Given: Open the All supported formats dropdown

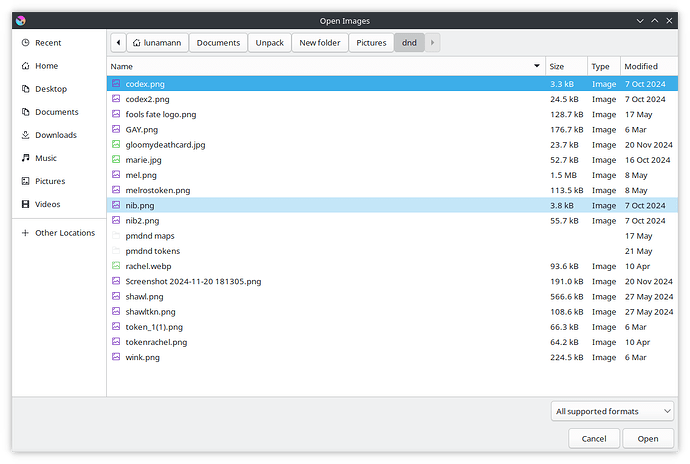Looking at the screenshot, I should click(613, 411).
